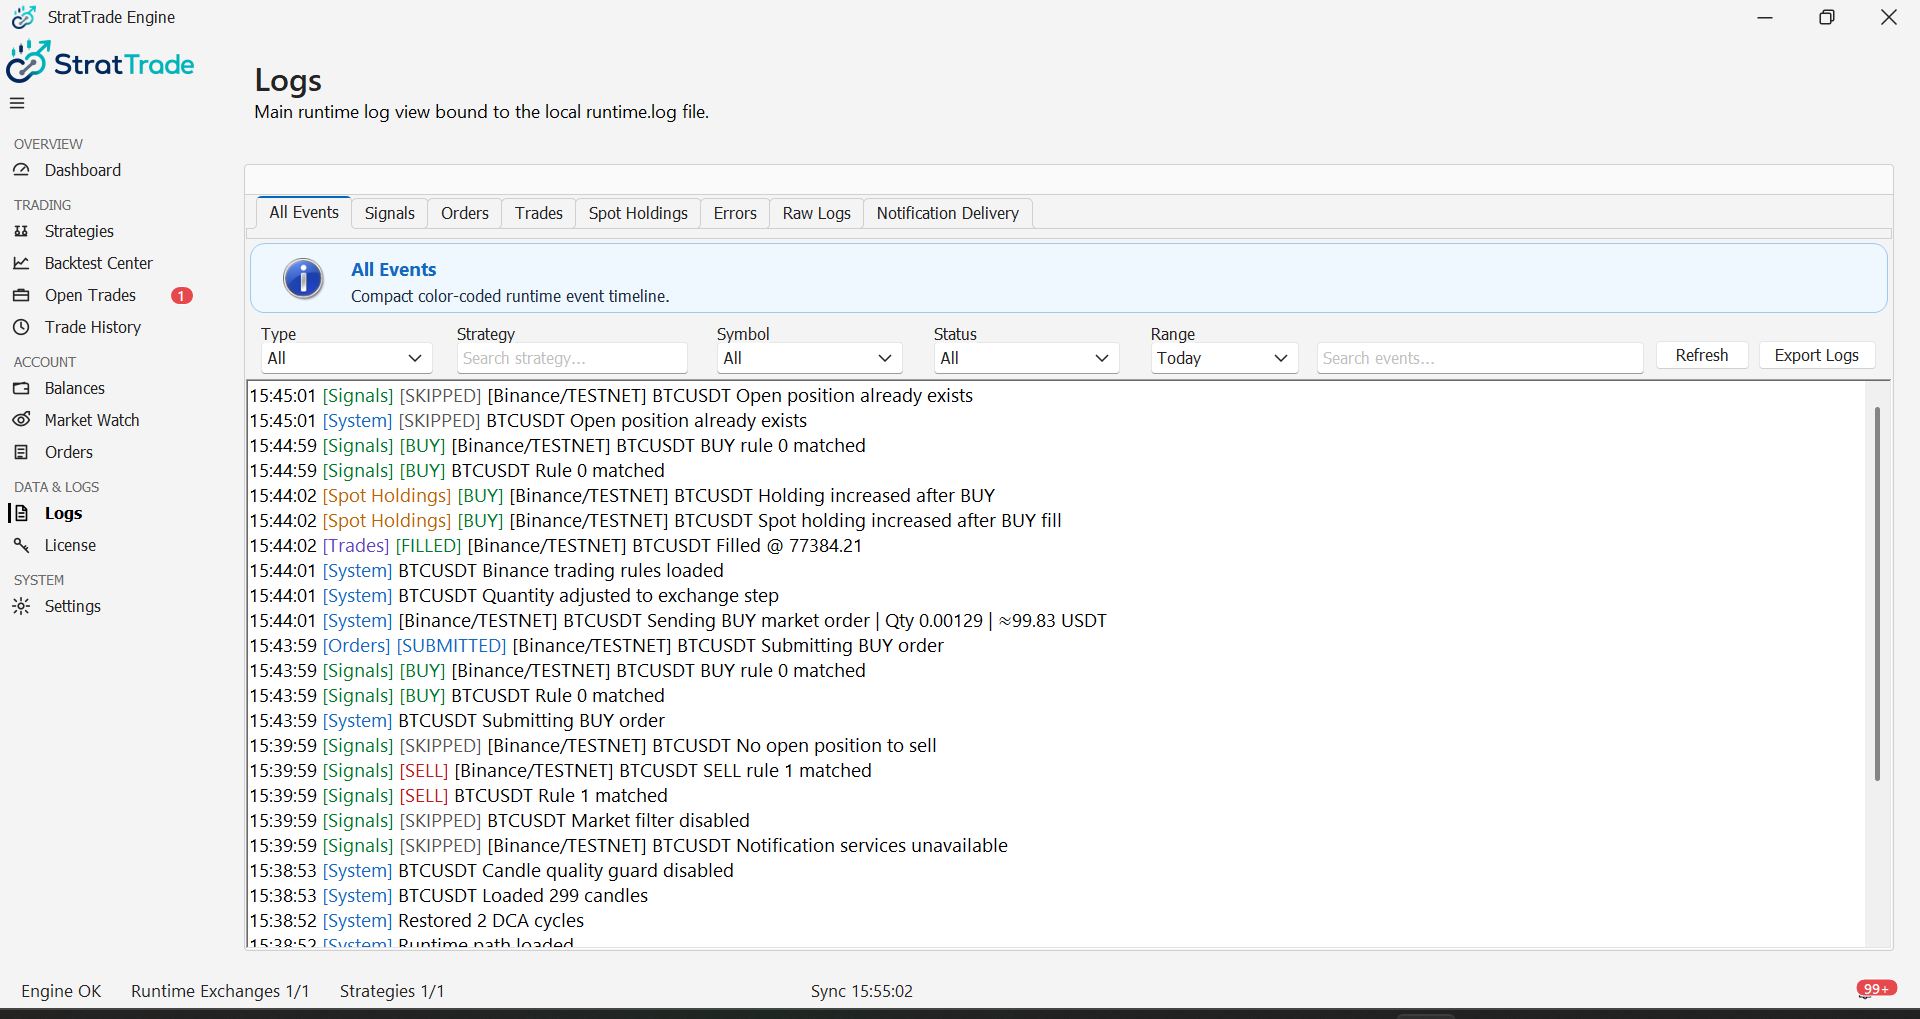Screen dimensions: 1920x1019
Task: Click the hamburger menu icon
Action: [x=17, y=103]
